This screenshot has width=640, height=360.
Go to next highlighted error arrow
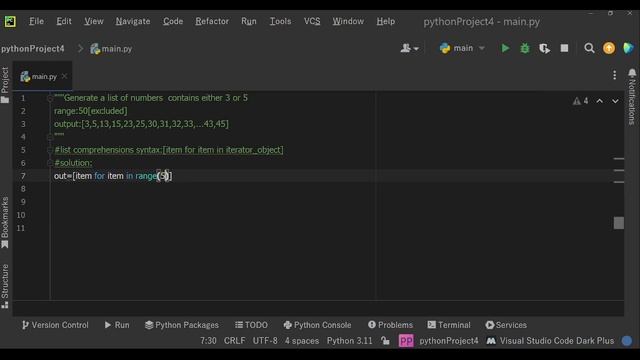(x=615, y=101)
